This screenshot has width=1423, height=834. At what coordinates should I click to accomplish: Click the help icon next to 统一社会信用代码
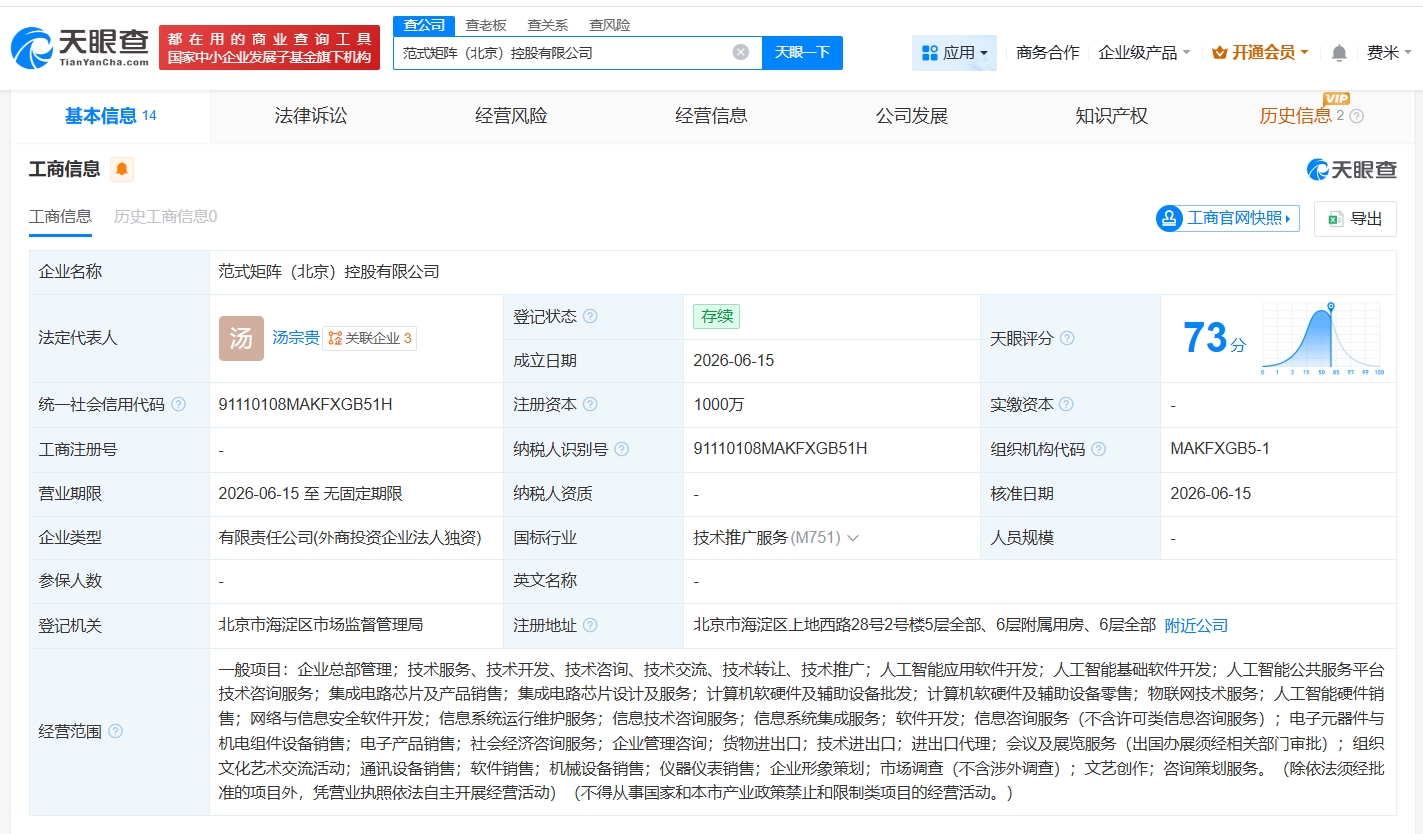pos(178,404)
